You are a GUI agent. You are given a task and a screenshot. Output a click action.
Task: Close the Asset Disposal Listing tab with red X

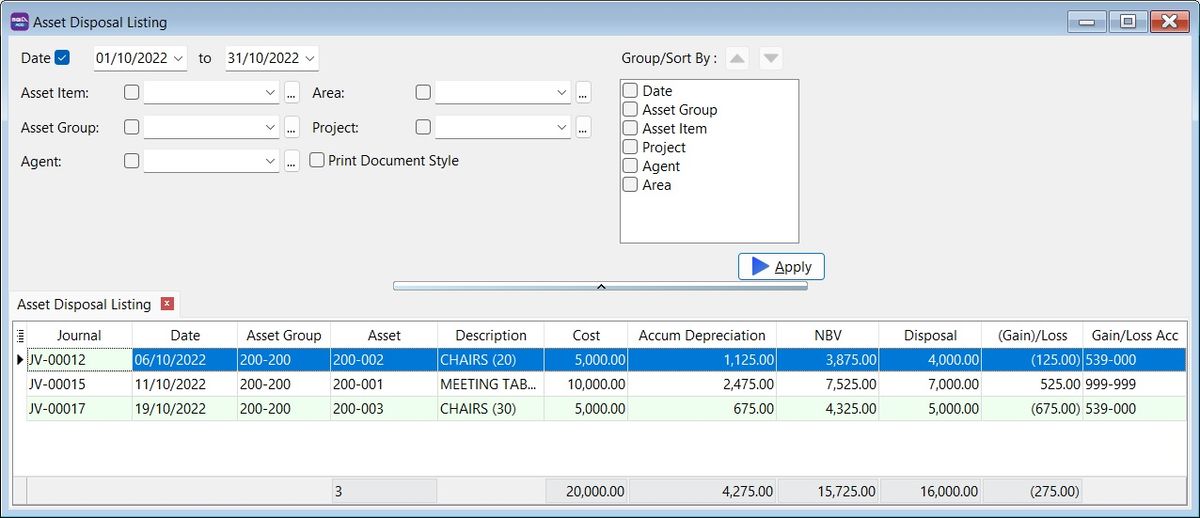tap(167, 304)
